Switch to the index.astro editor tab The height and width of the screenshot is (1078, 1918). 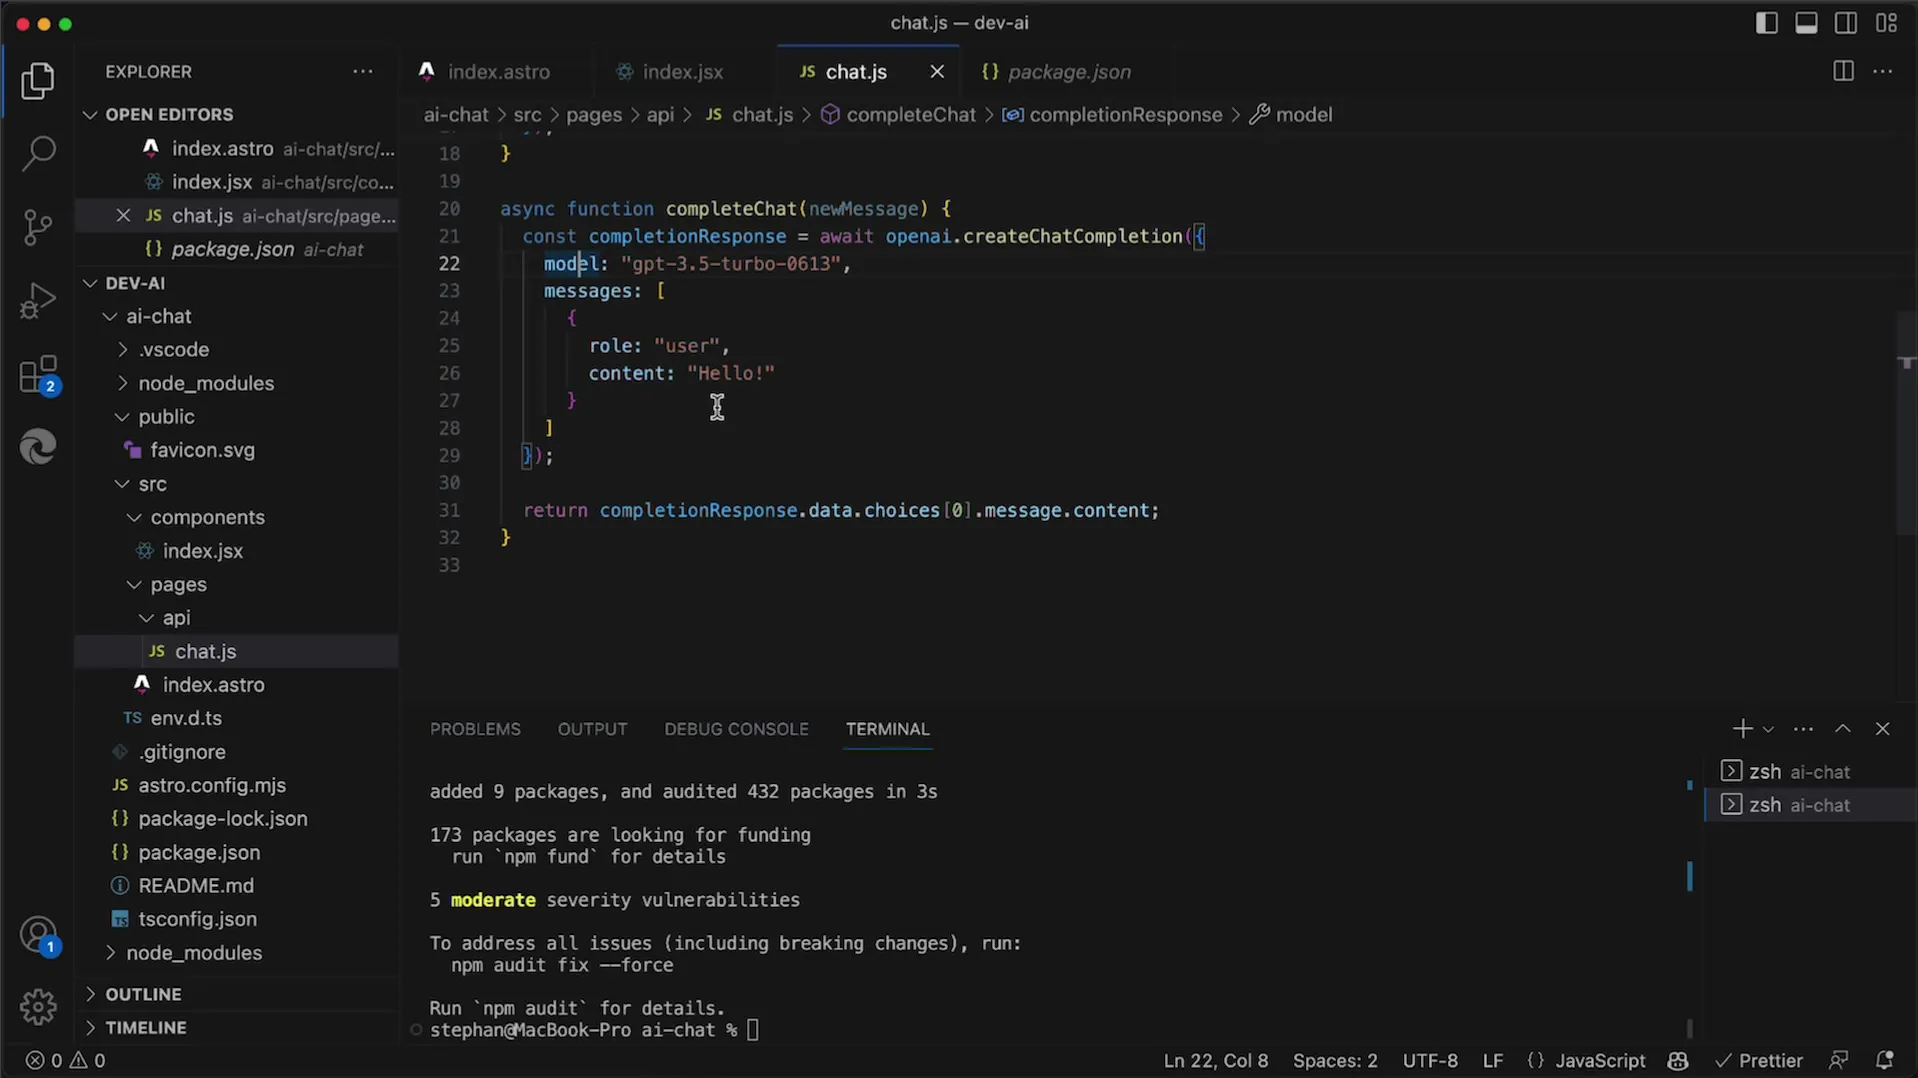click(498, 72)
